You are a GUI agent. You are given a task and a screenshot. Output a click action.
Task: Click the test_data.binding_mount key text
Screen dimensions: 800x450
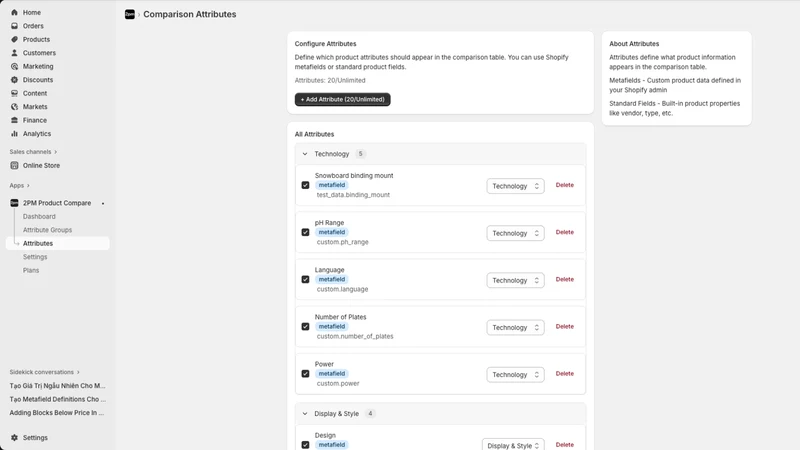[353, 195]
